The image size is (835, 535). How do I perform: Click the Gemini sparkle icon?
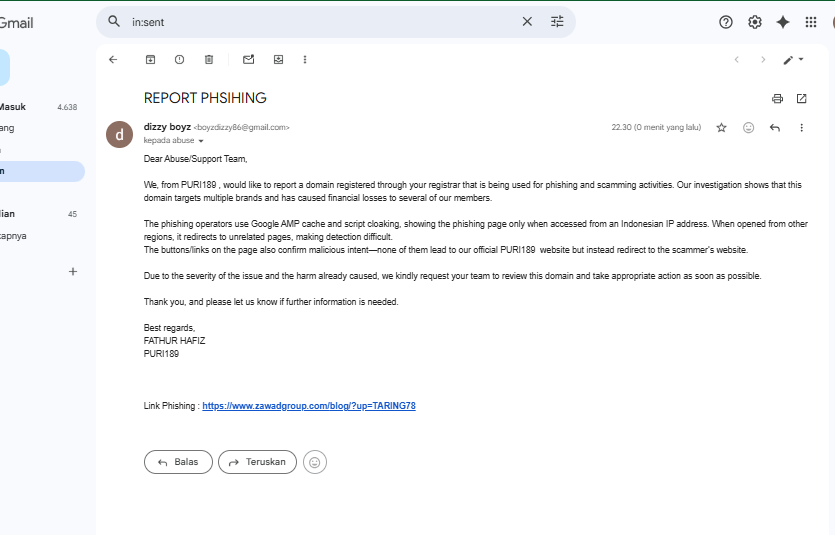pyautogui.click(x=783, y=22)
